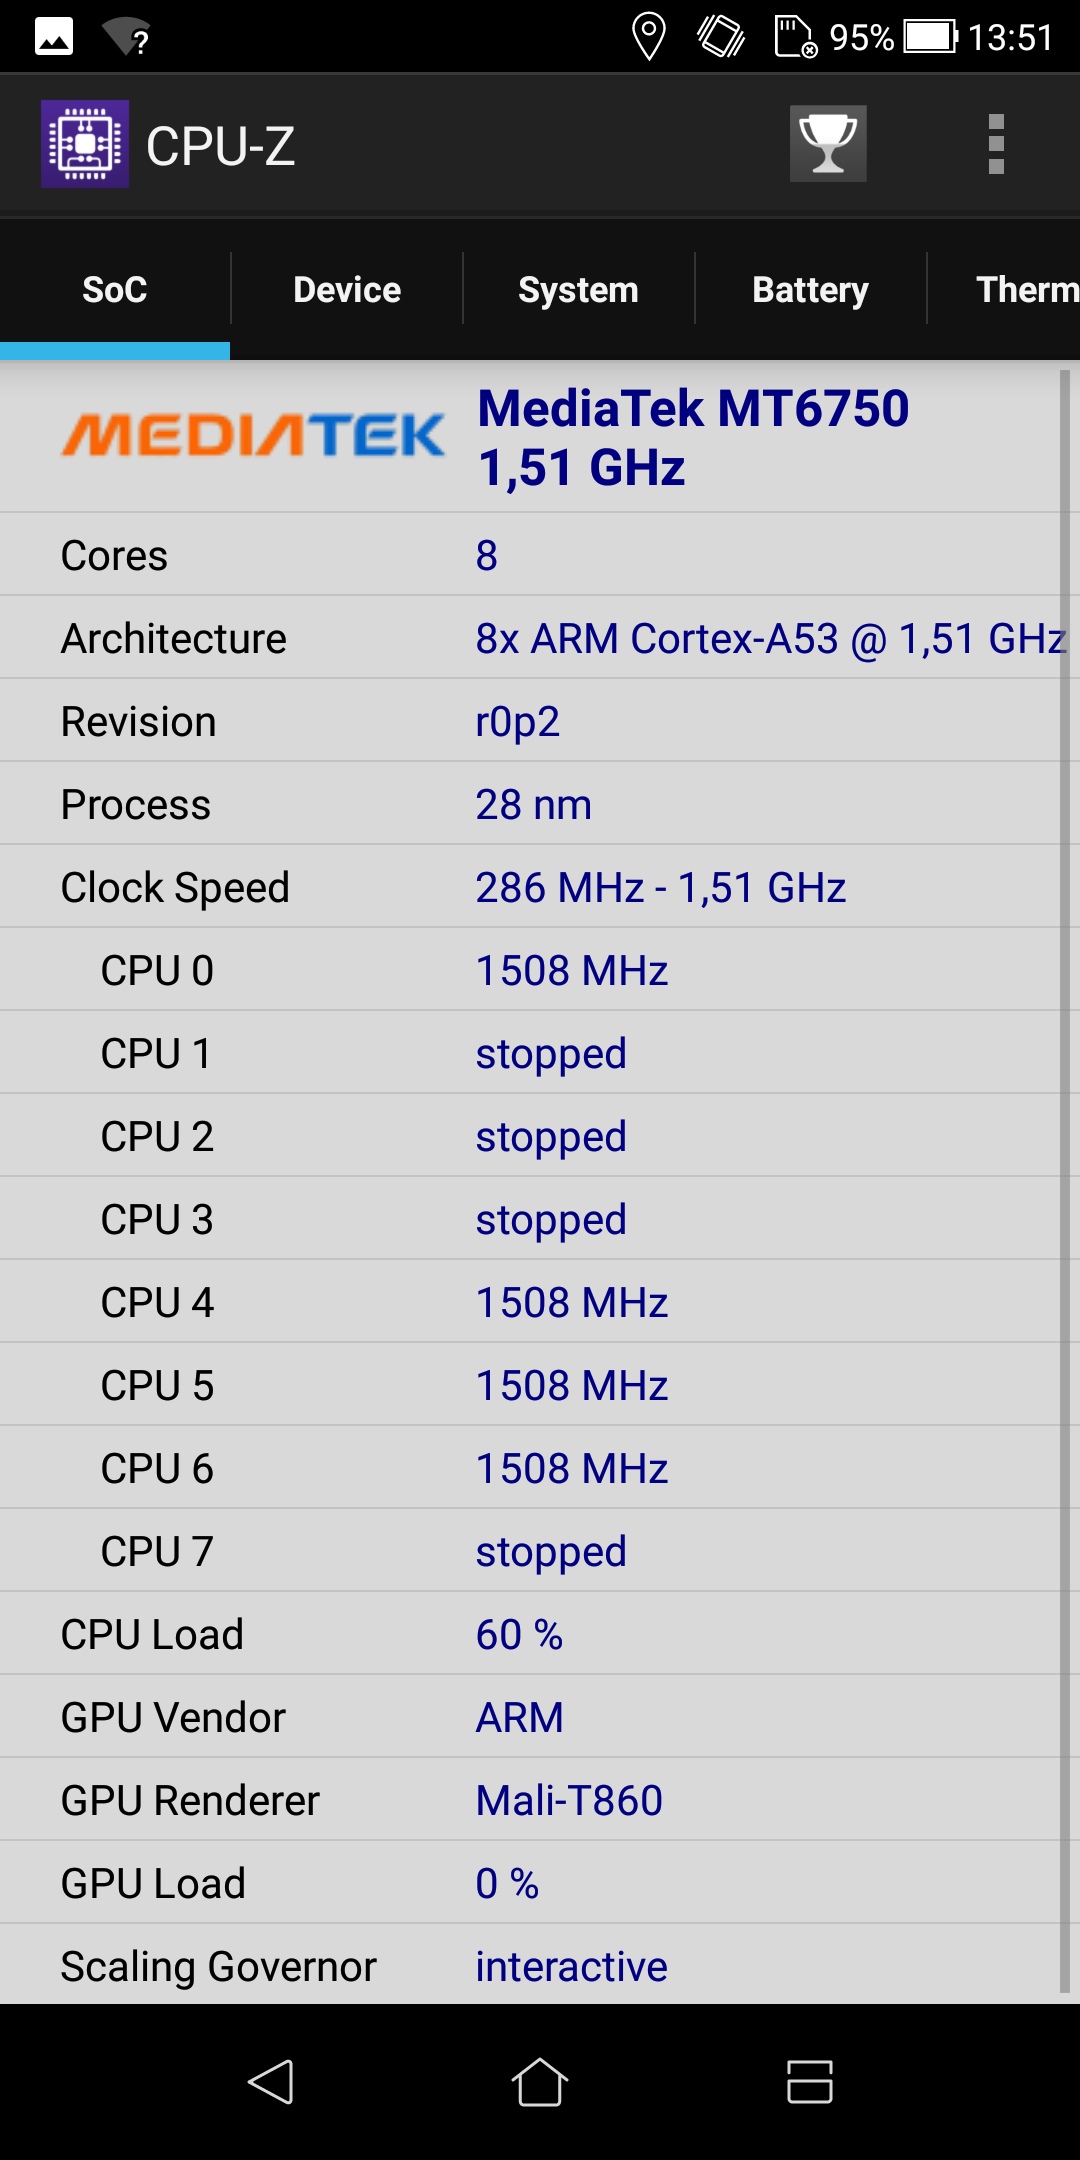
Task: Open the Battery tab
Action: tap(810, 289)
